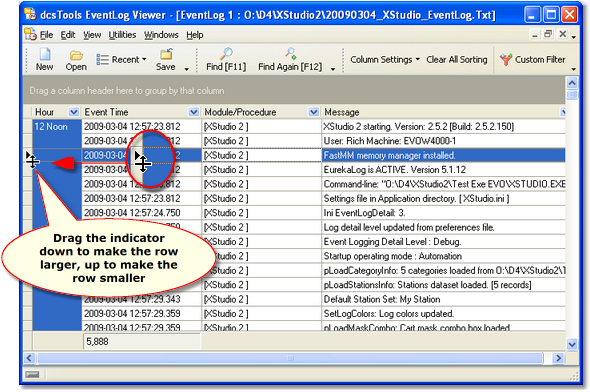The height and width of the screenshot is (392, 590).
Task: Click the horizontal scrollbar right arrow
Action: click(x=558, y=358)
